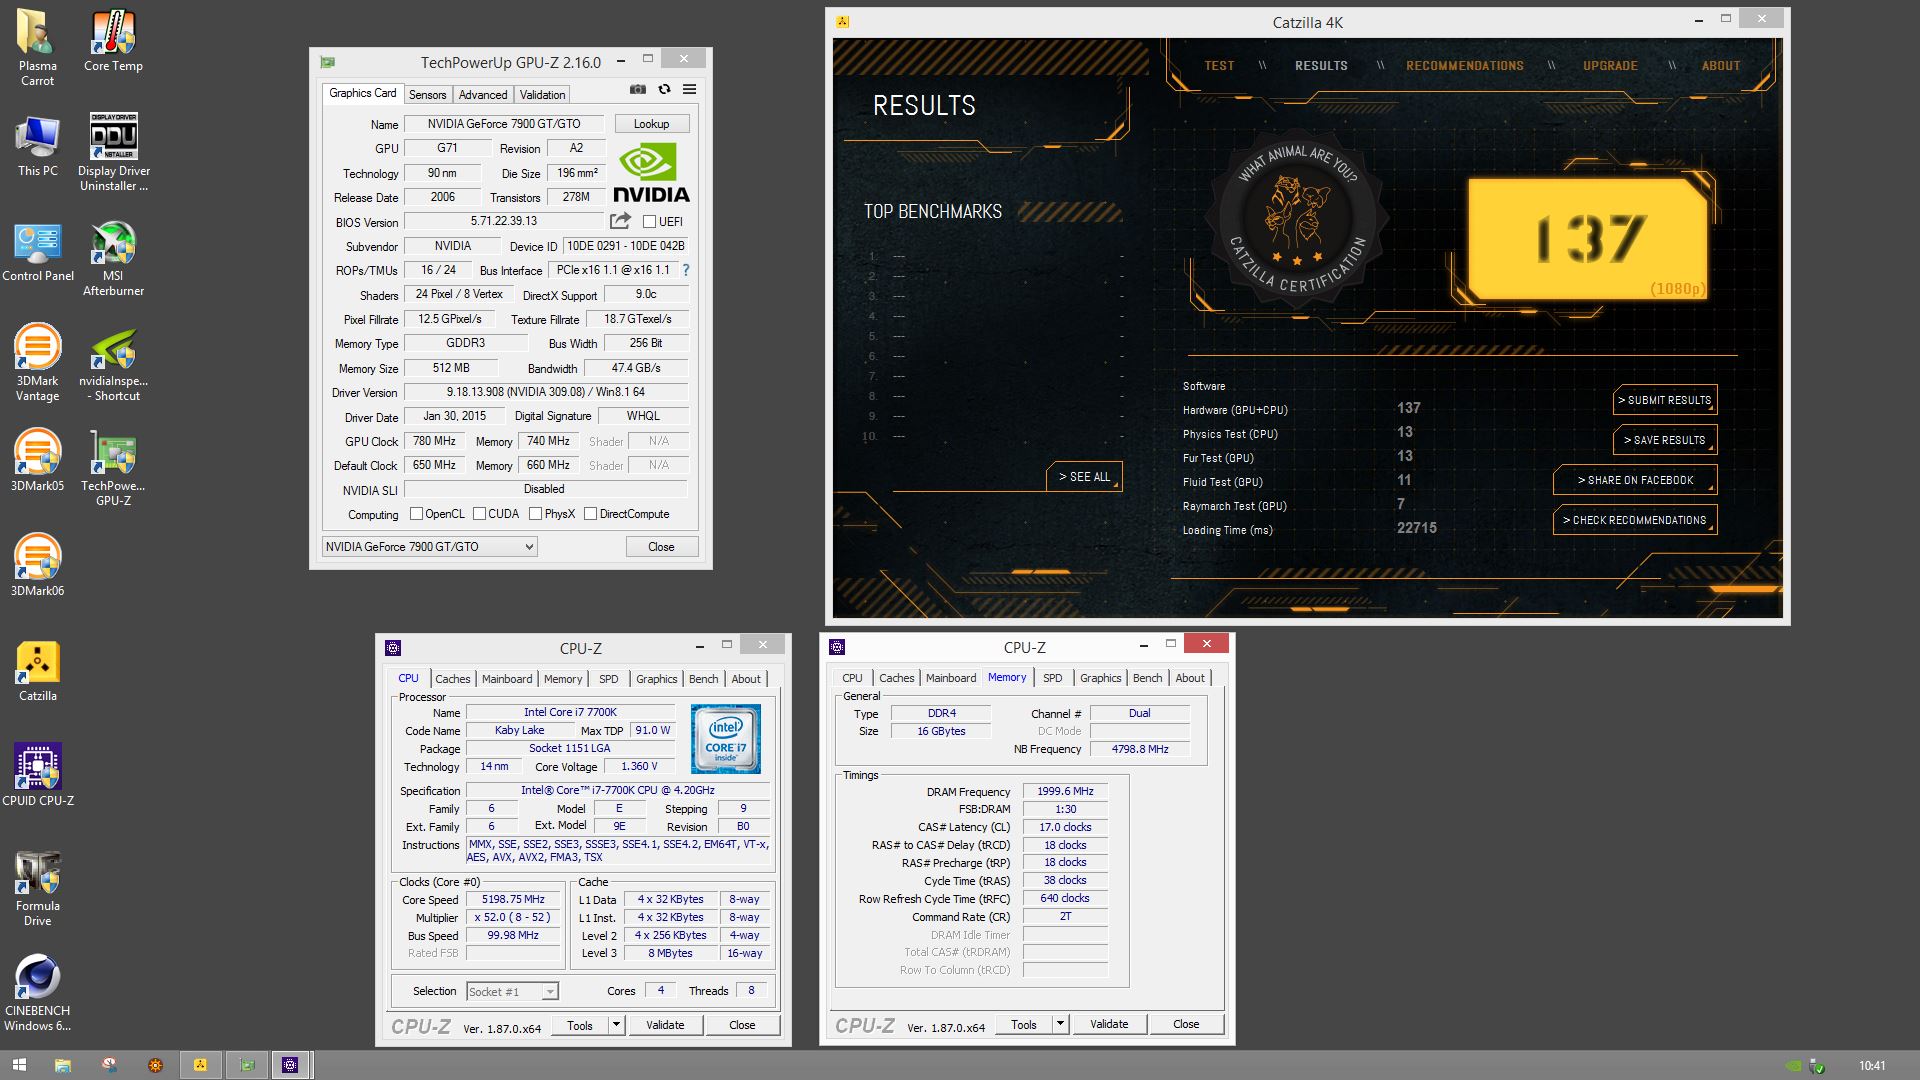Select the TechPowerUp GPU-Z desktop icon

pos(113,468)
